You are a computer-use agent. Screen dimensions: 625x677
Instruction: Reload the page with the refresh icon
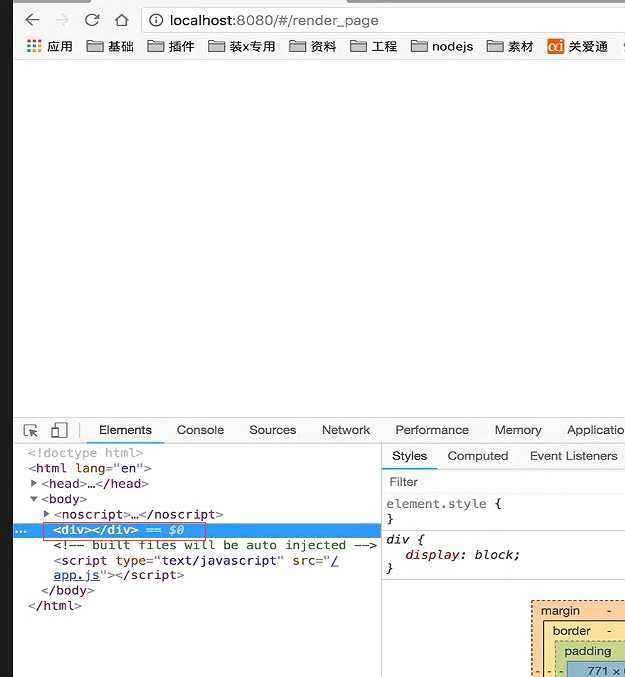click(x=92, y=20)
